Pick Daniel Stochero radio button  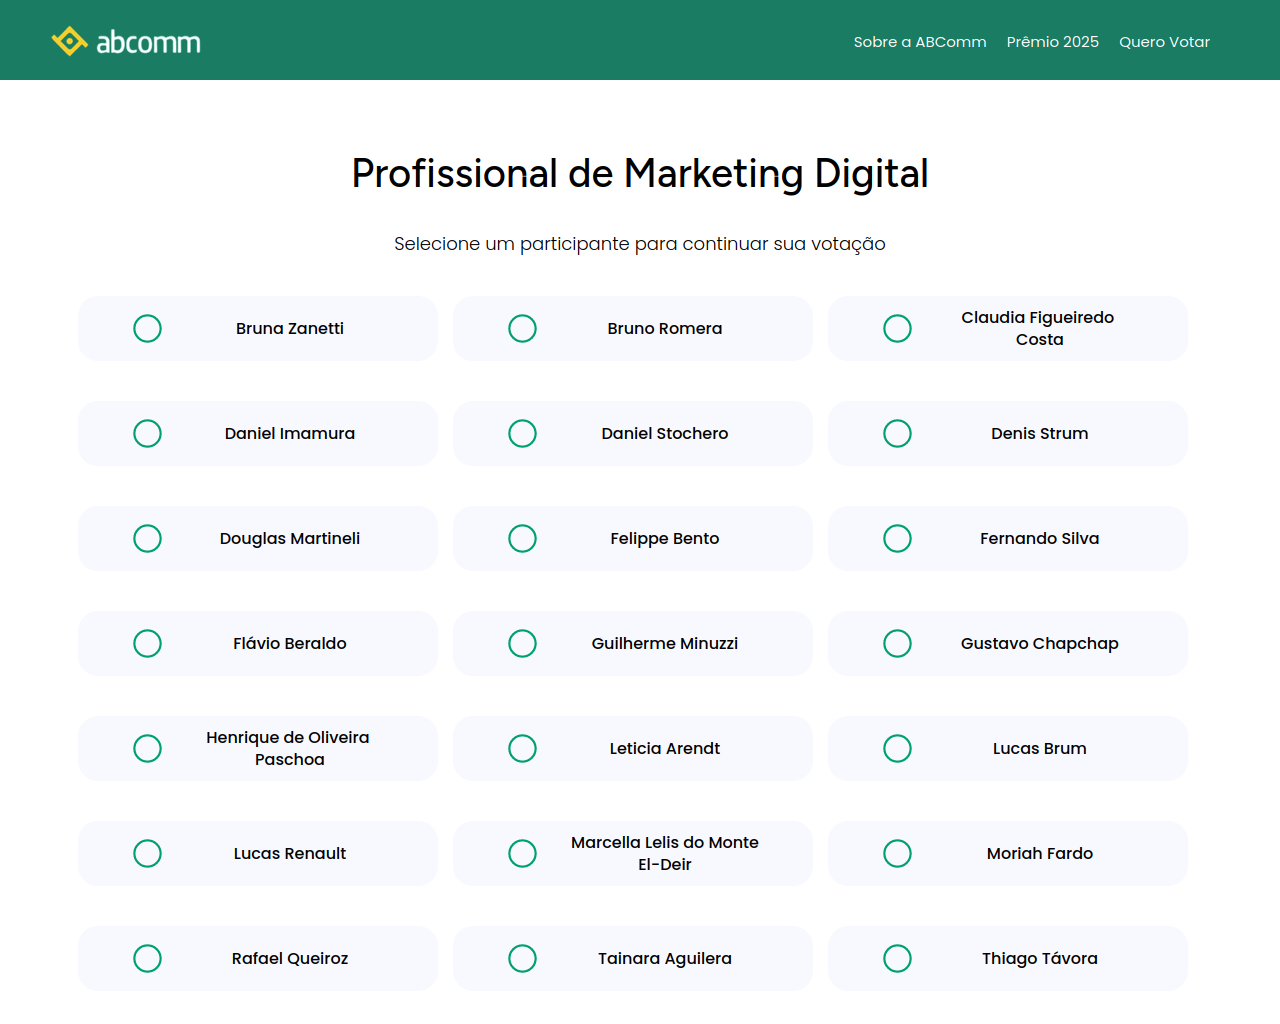coord(522,433)
